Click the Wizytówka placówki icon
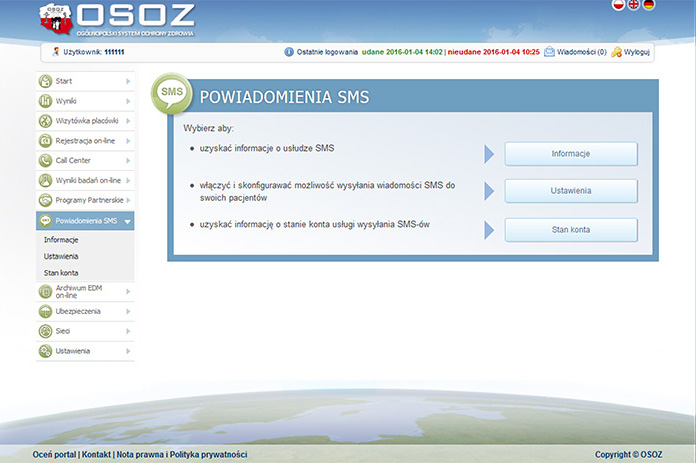696x463 pixels. 45,121
